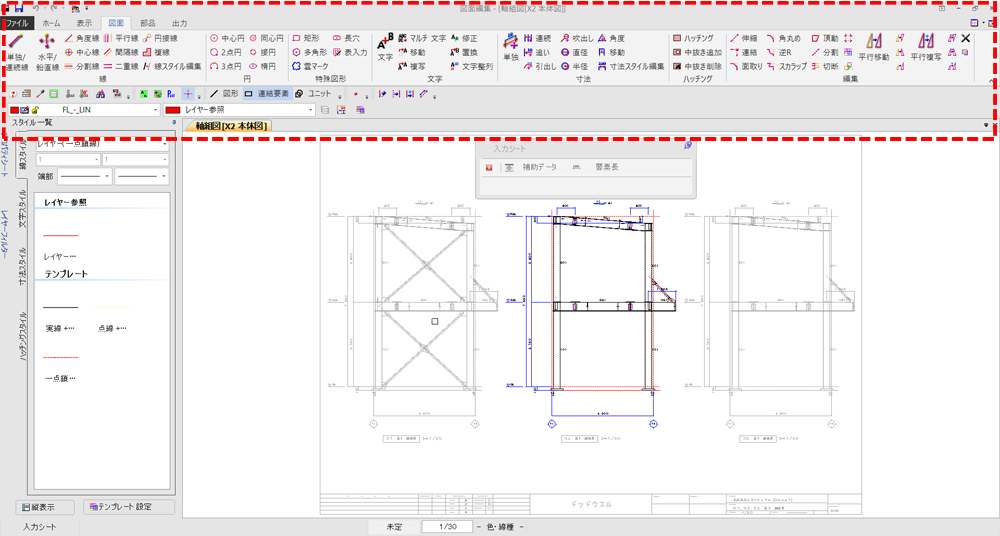1000x536 pixels.
Task: Toggle the 連結要素 selection mode
Action: (x=267, y=93)
